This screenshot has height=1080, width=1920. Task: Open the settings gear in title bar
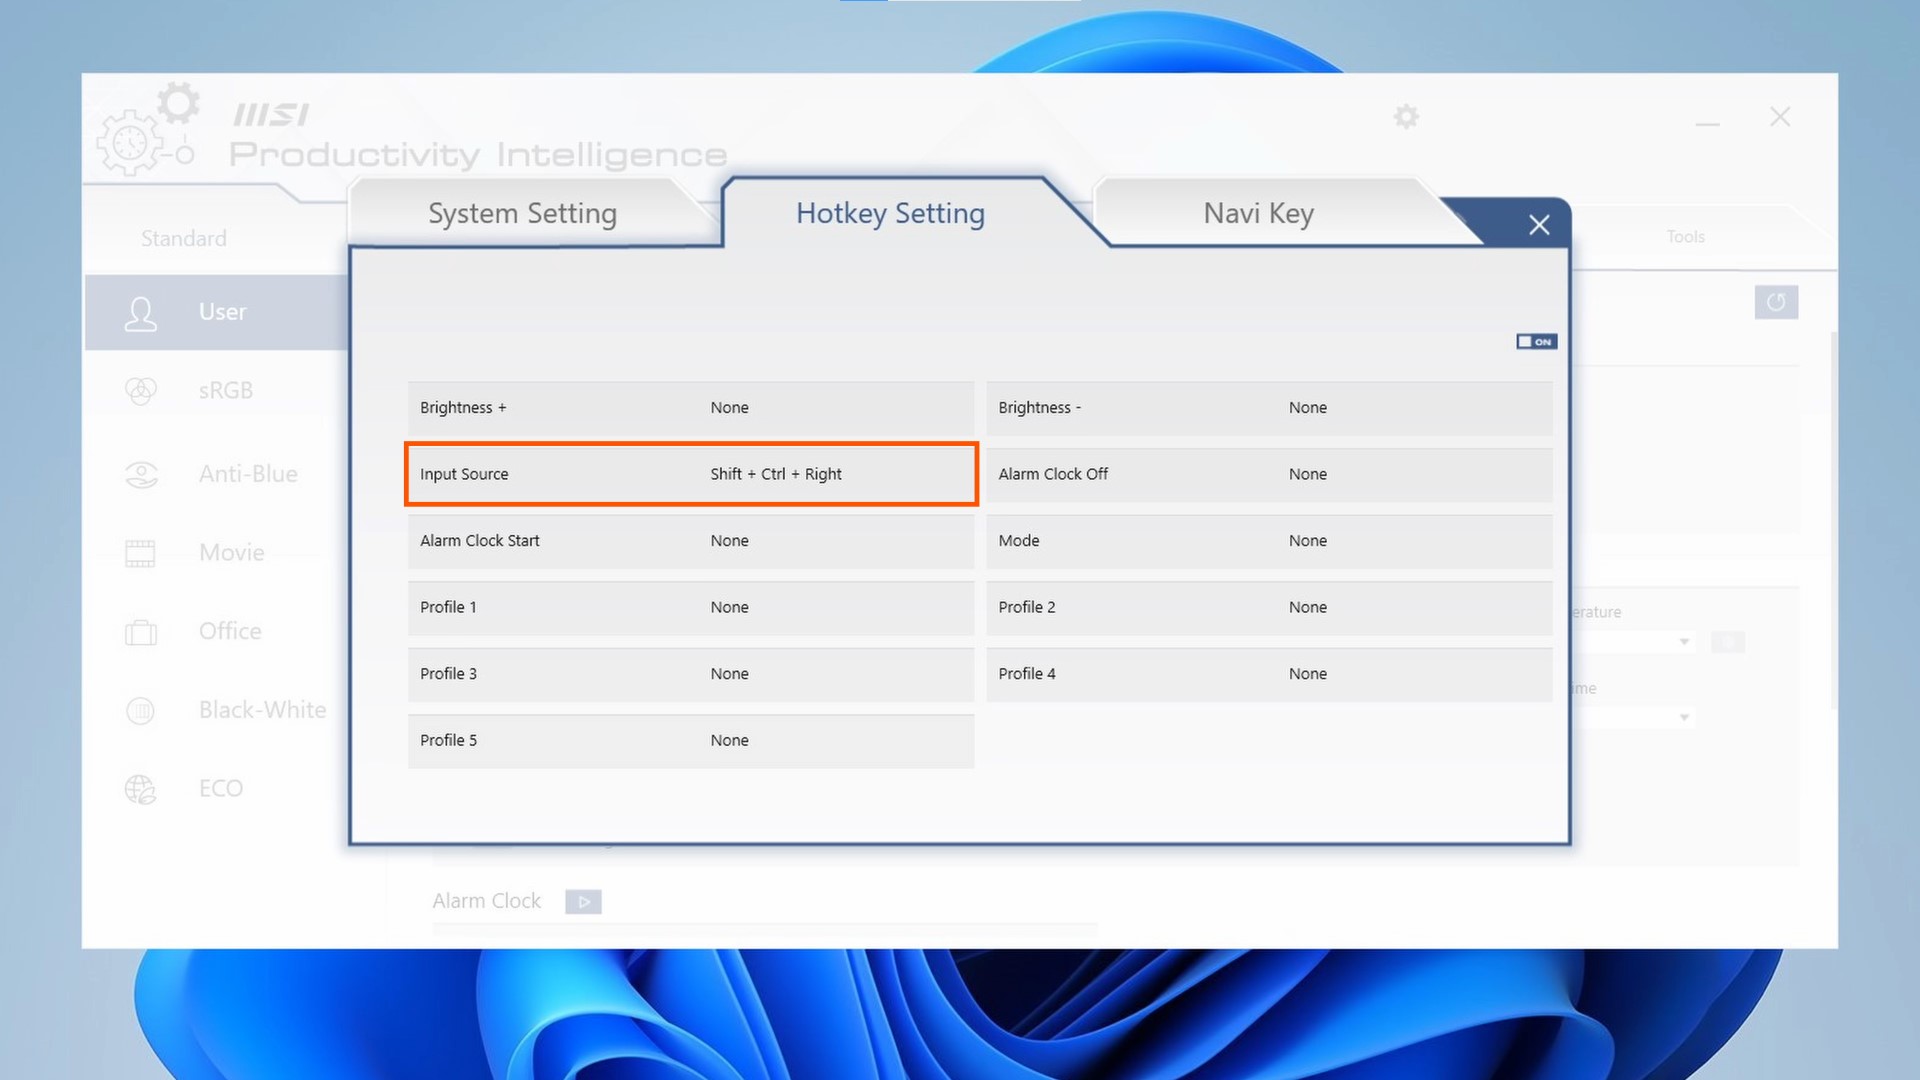1406,117
